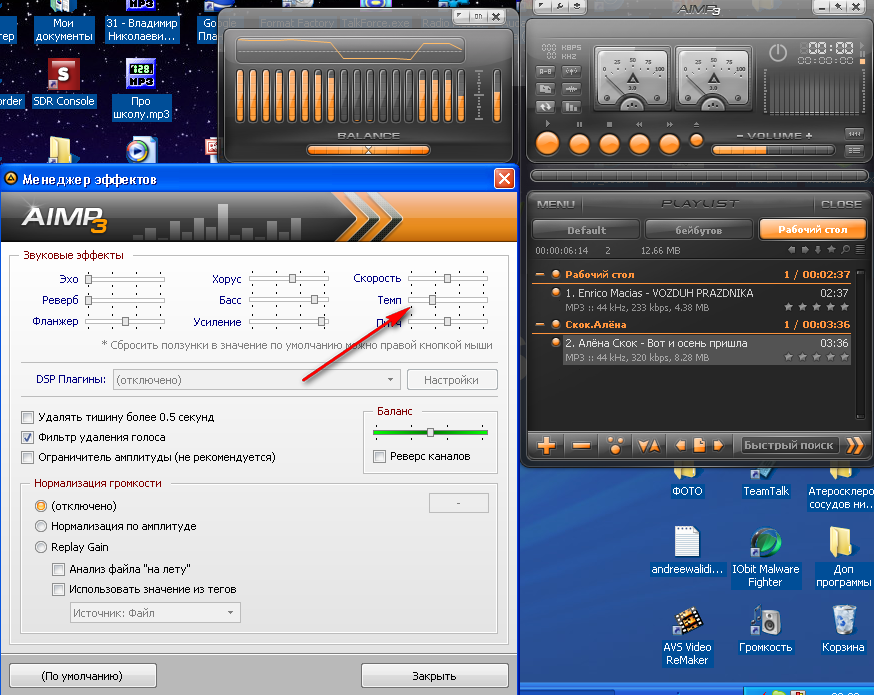
Task: Select the 'Рабочий стол' playlist tab
Action: point(813,230)
